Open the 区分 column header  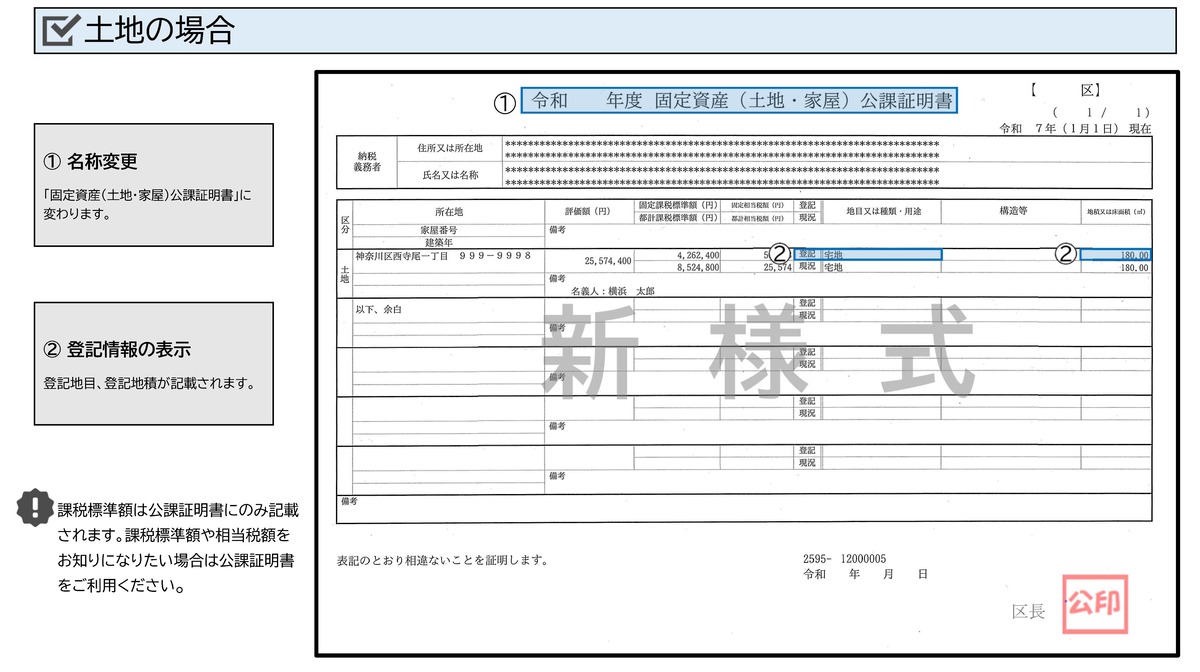point(345,222)
